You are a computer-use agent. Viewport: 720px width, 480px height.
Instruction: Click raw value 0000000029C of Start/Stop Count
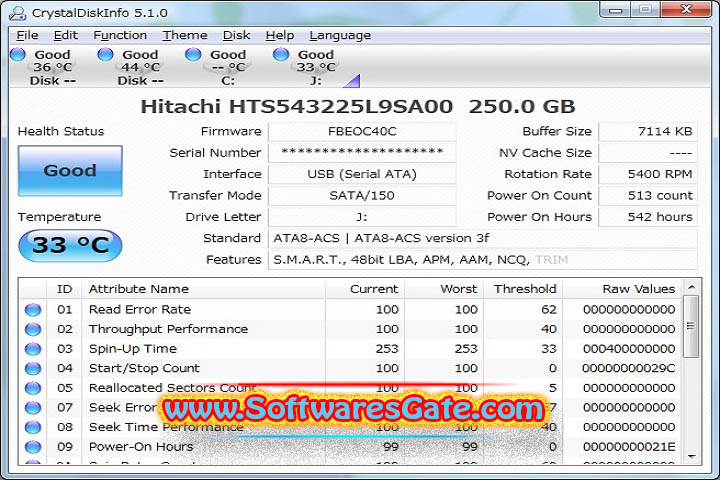click(x=629, y=368)
